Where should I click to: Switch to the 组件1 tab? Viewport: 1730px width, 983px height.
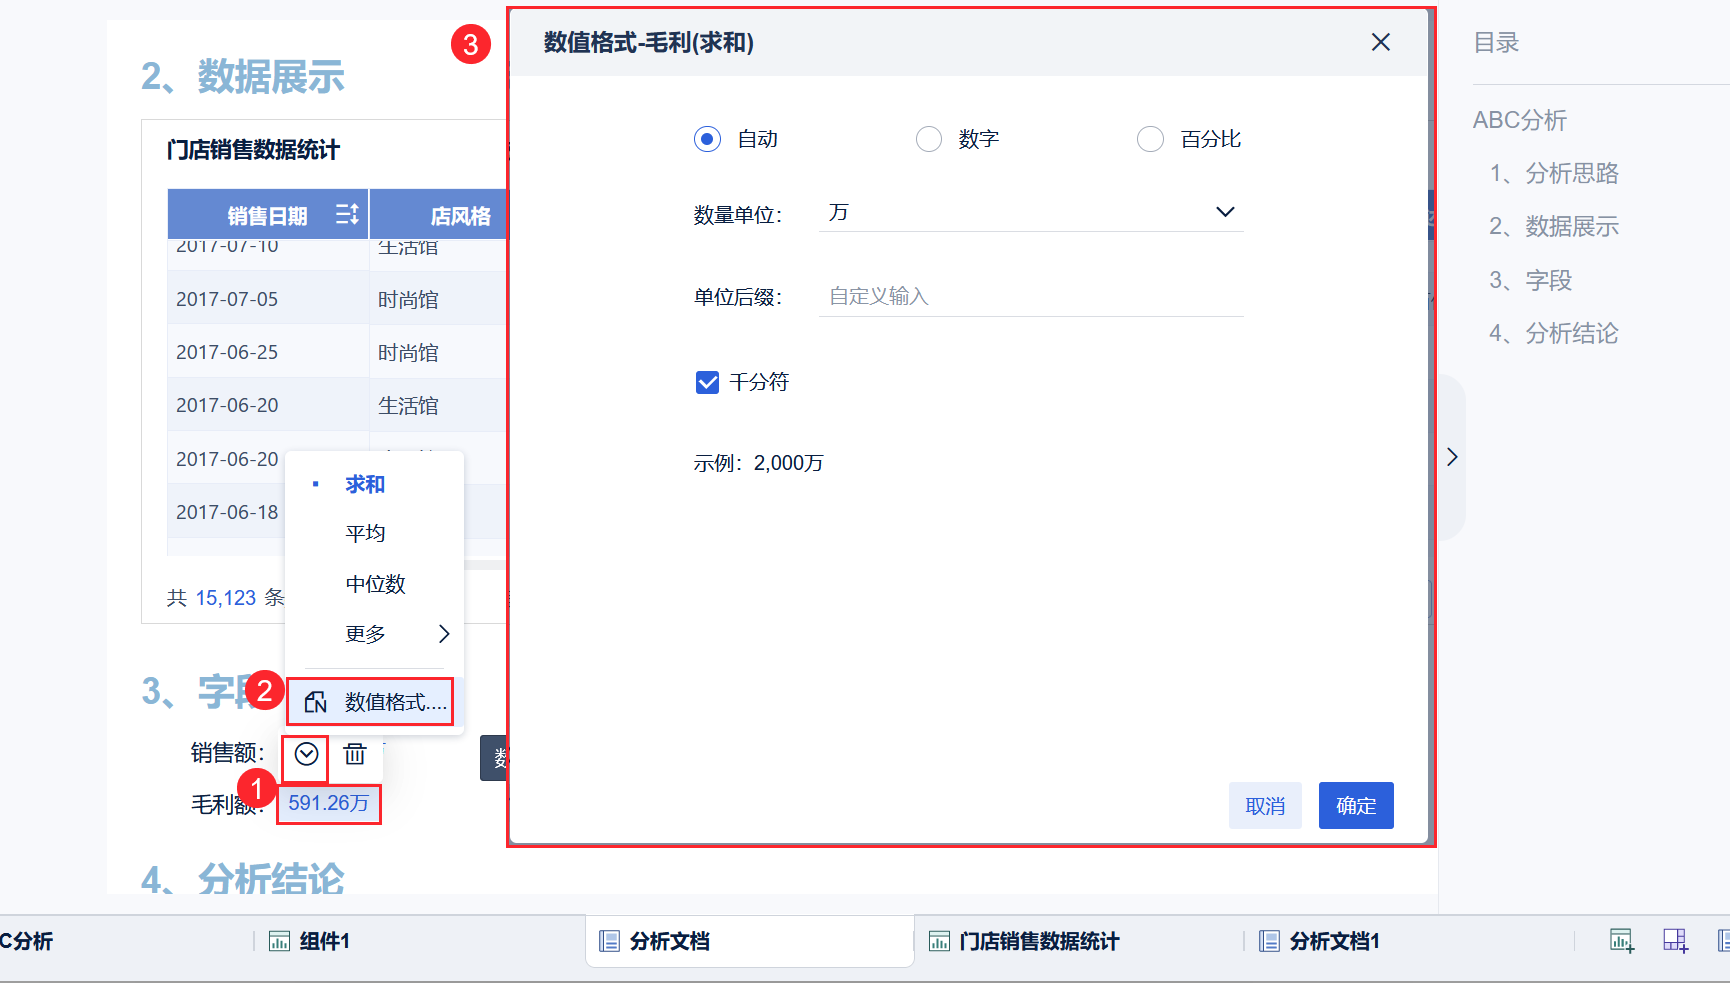(310, 941)
